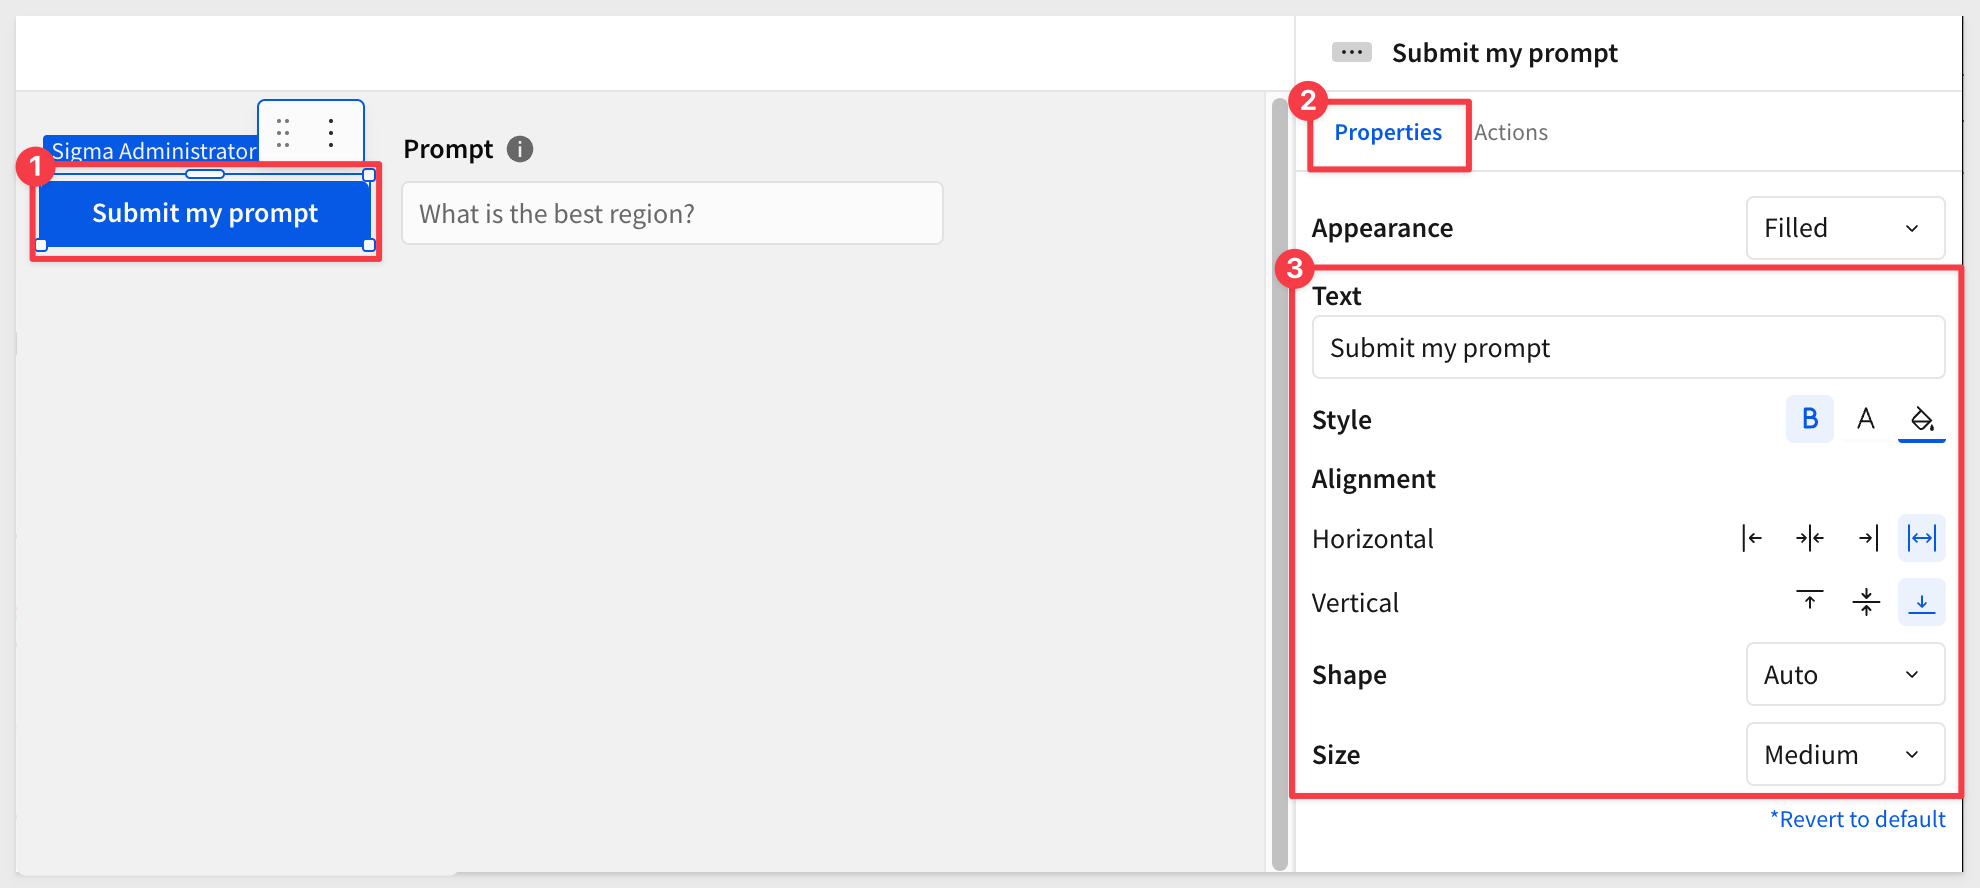Set horizontal alignment to right
This screenshot has width=1980, height=888.
tap(1867, 538)
